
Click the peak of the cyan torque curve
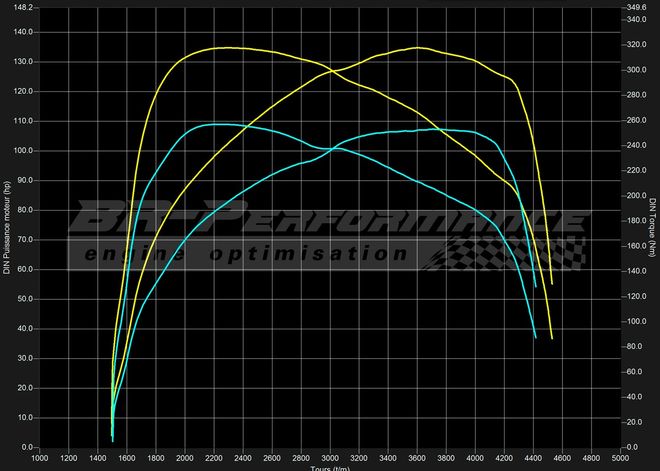coord(215,124)
